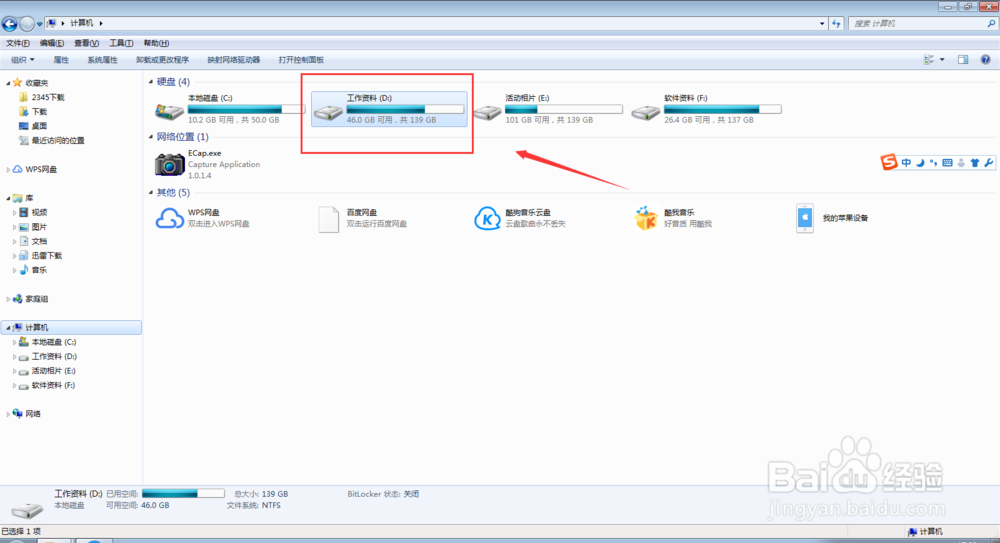
Task: Click the change view icon in toolbar
Action: click(929, 59)
